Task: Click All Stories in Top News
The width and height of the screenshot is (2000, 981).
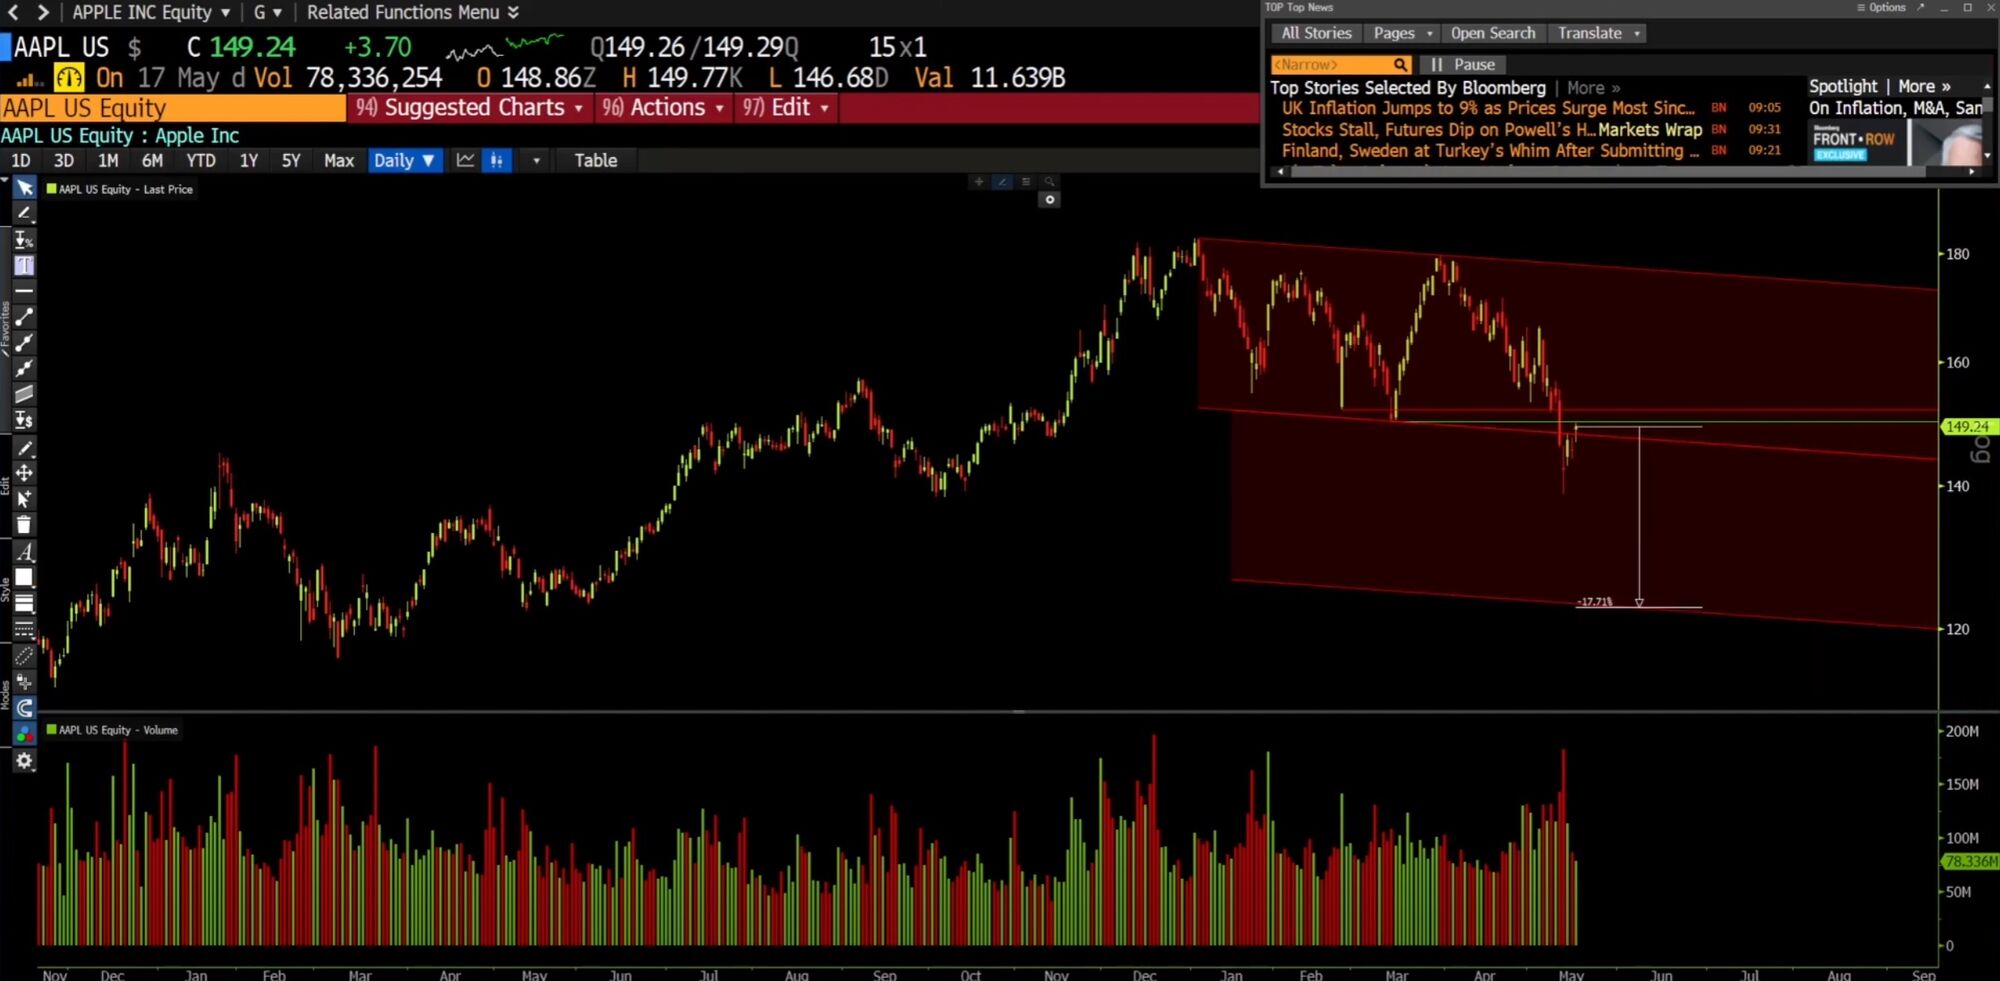Action: [x=1316, y=33]
